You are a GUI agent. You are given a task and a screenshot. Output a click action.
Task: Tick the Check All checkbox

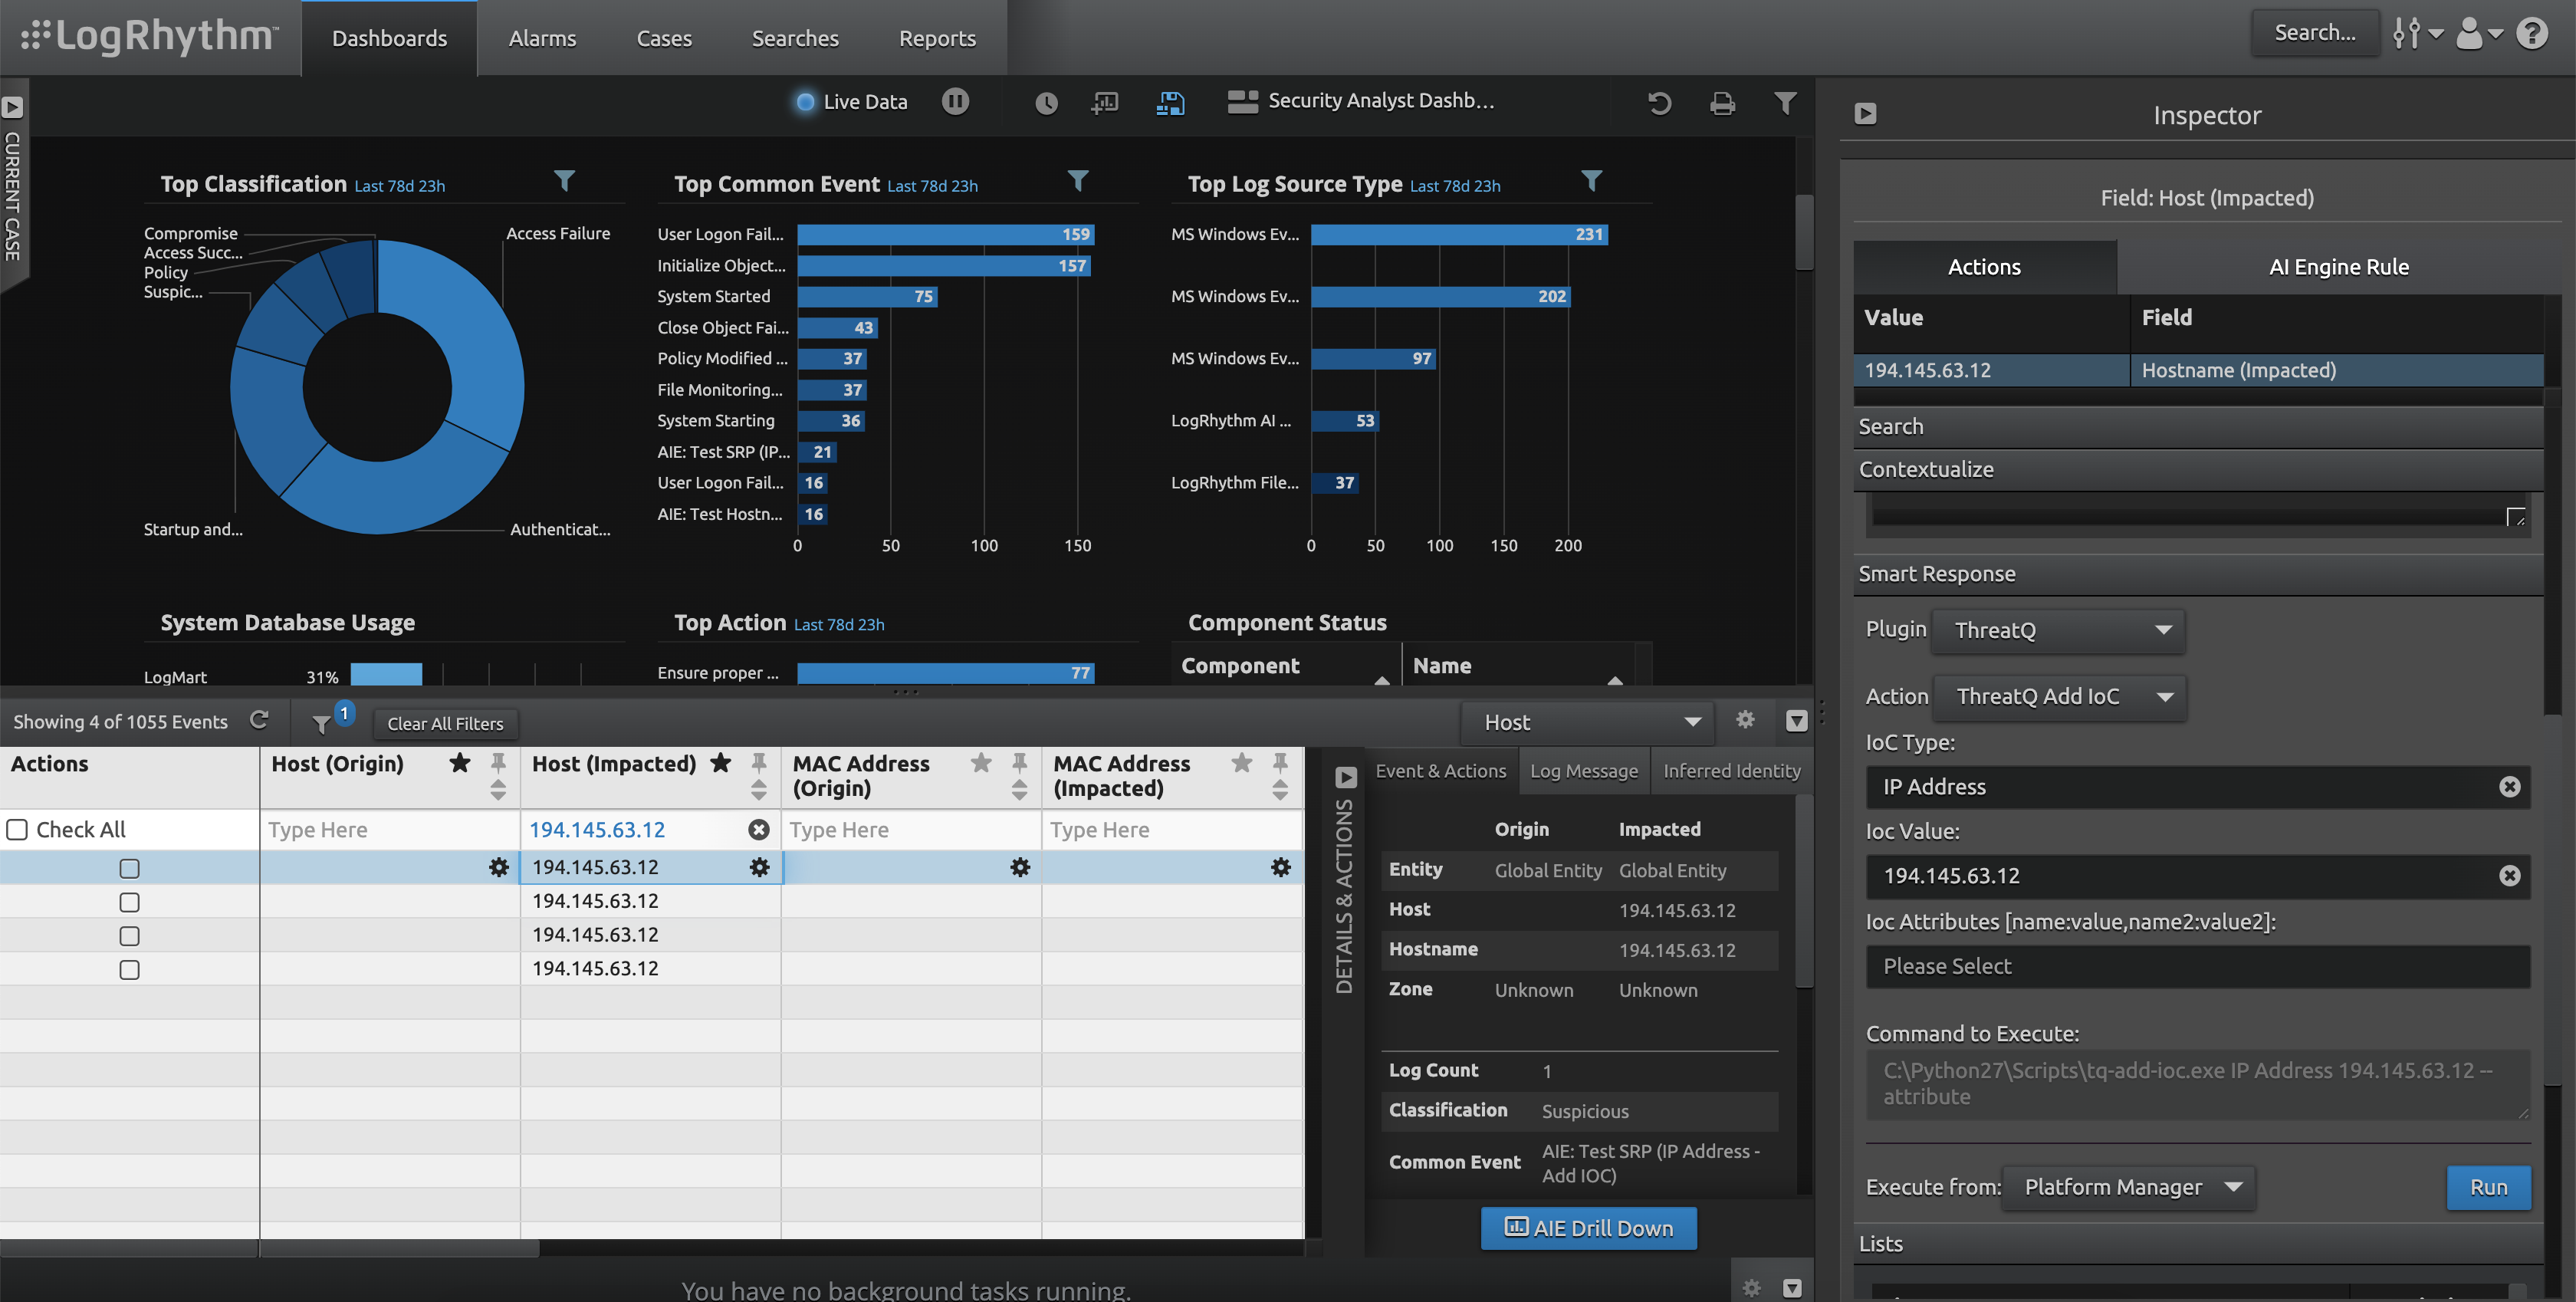pyautogui.click(x=17, y=830)
